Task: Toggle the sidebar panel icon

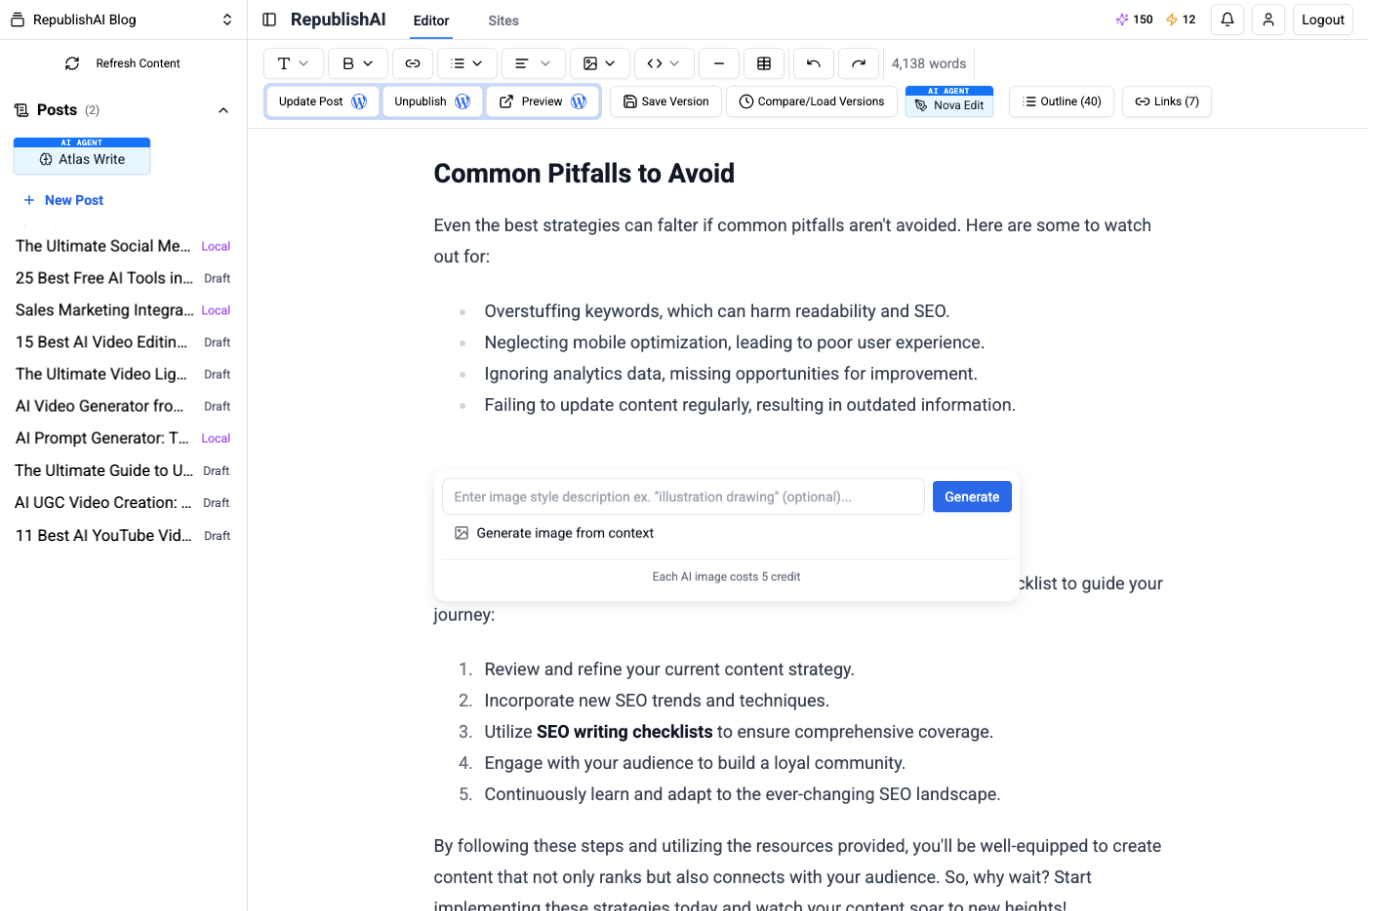Action: [269, 20]
